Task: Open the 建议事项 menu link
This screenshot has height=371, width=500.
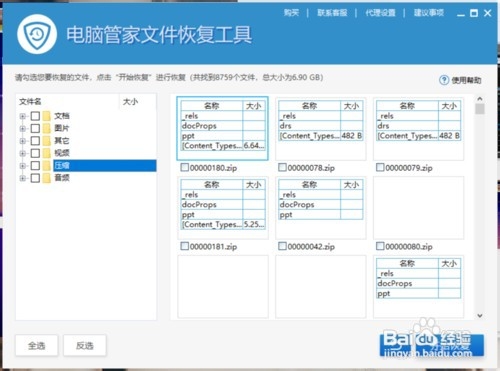Action: (429, 13)
